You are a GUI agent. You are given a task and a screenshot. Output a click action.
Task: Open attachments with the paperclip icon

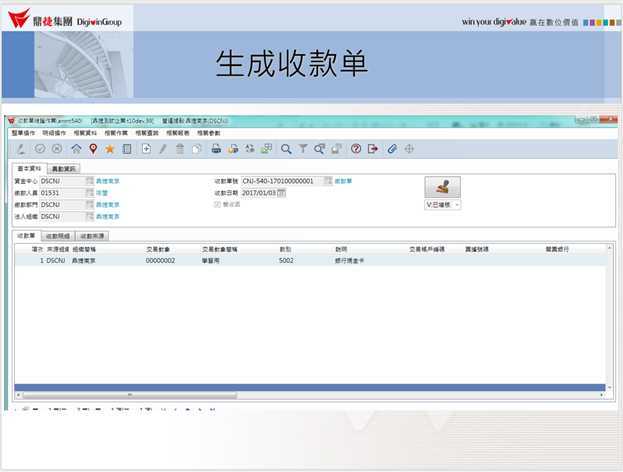tap(392, 149)
